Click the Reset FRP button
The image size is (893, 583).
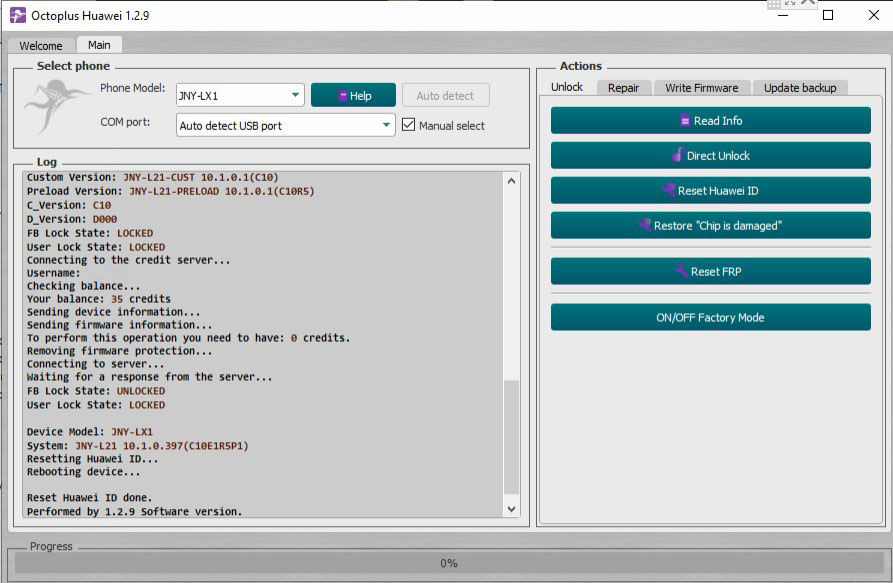[710, 271]
